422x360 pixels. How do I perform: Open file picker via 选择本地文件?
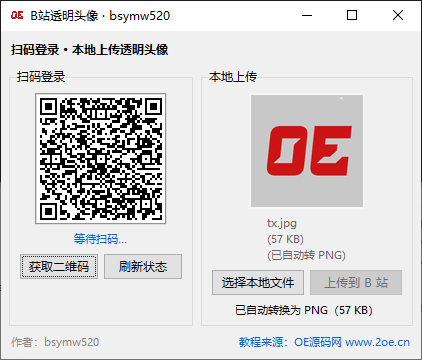(x=258, y=282)
